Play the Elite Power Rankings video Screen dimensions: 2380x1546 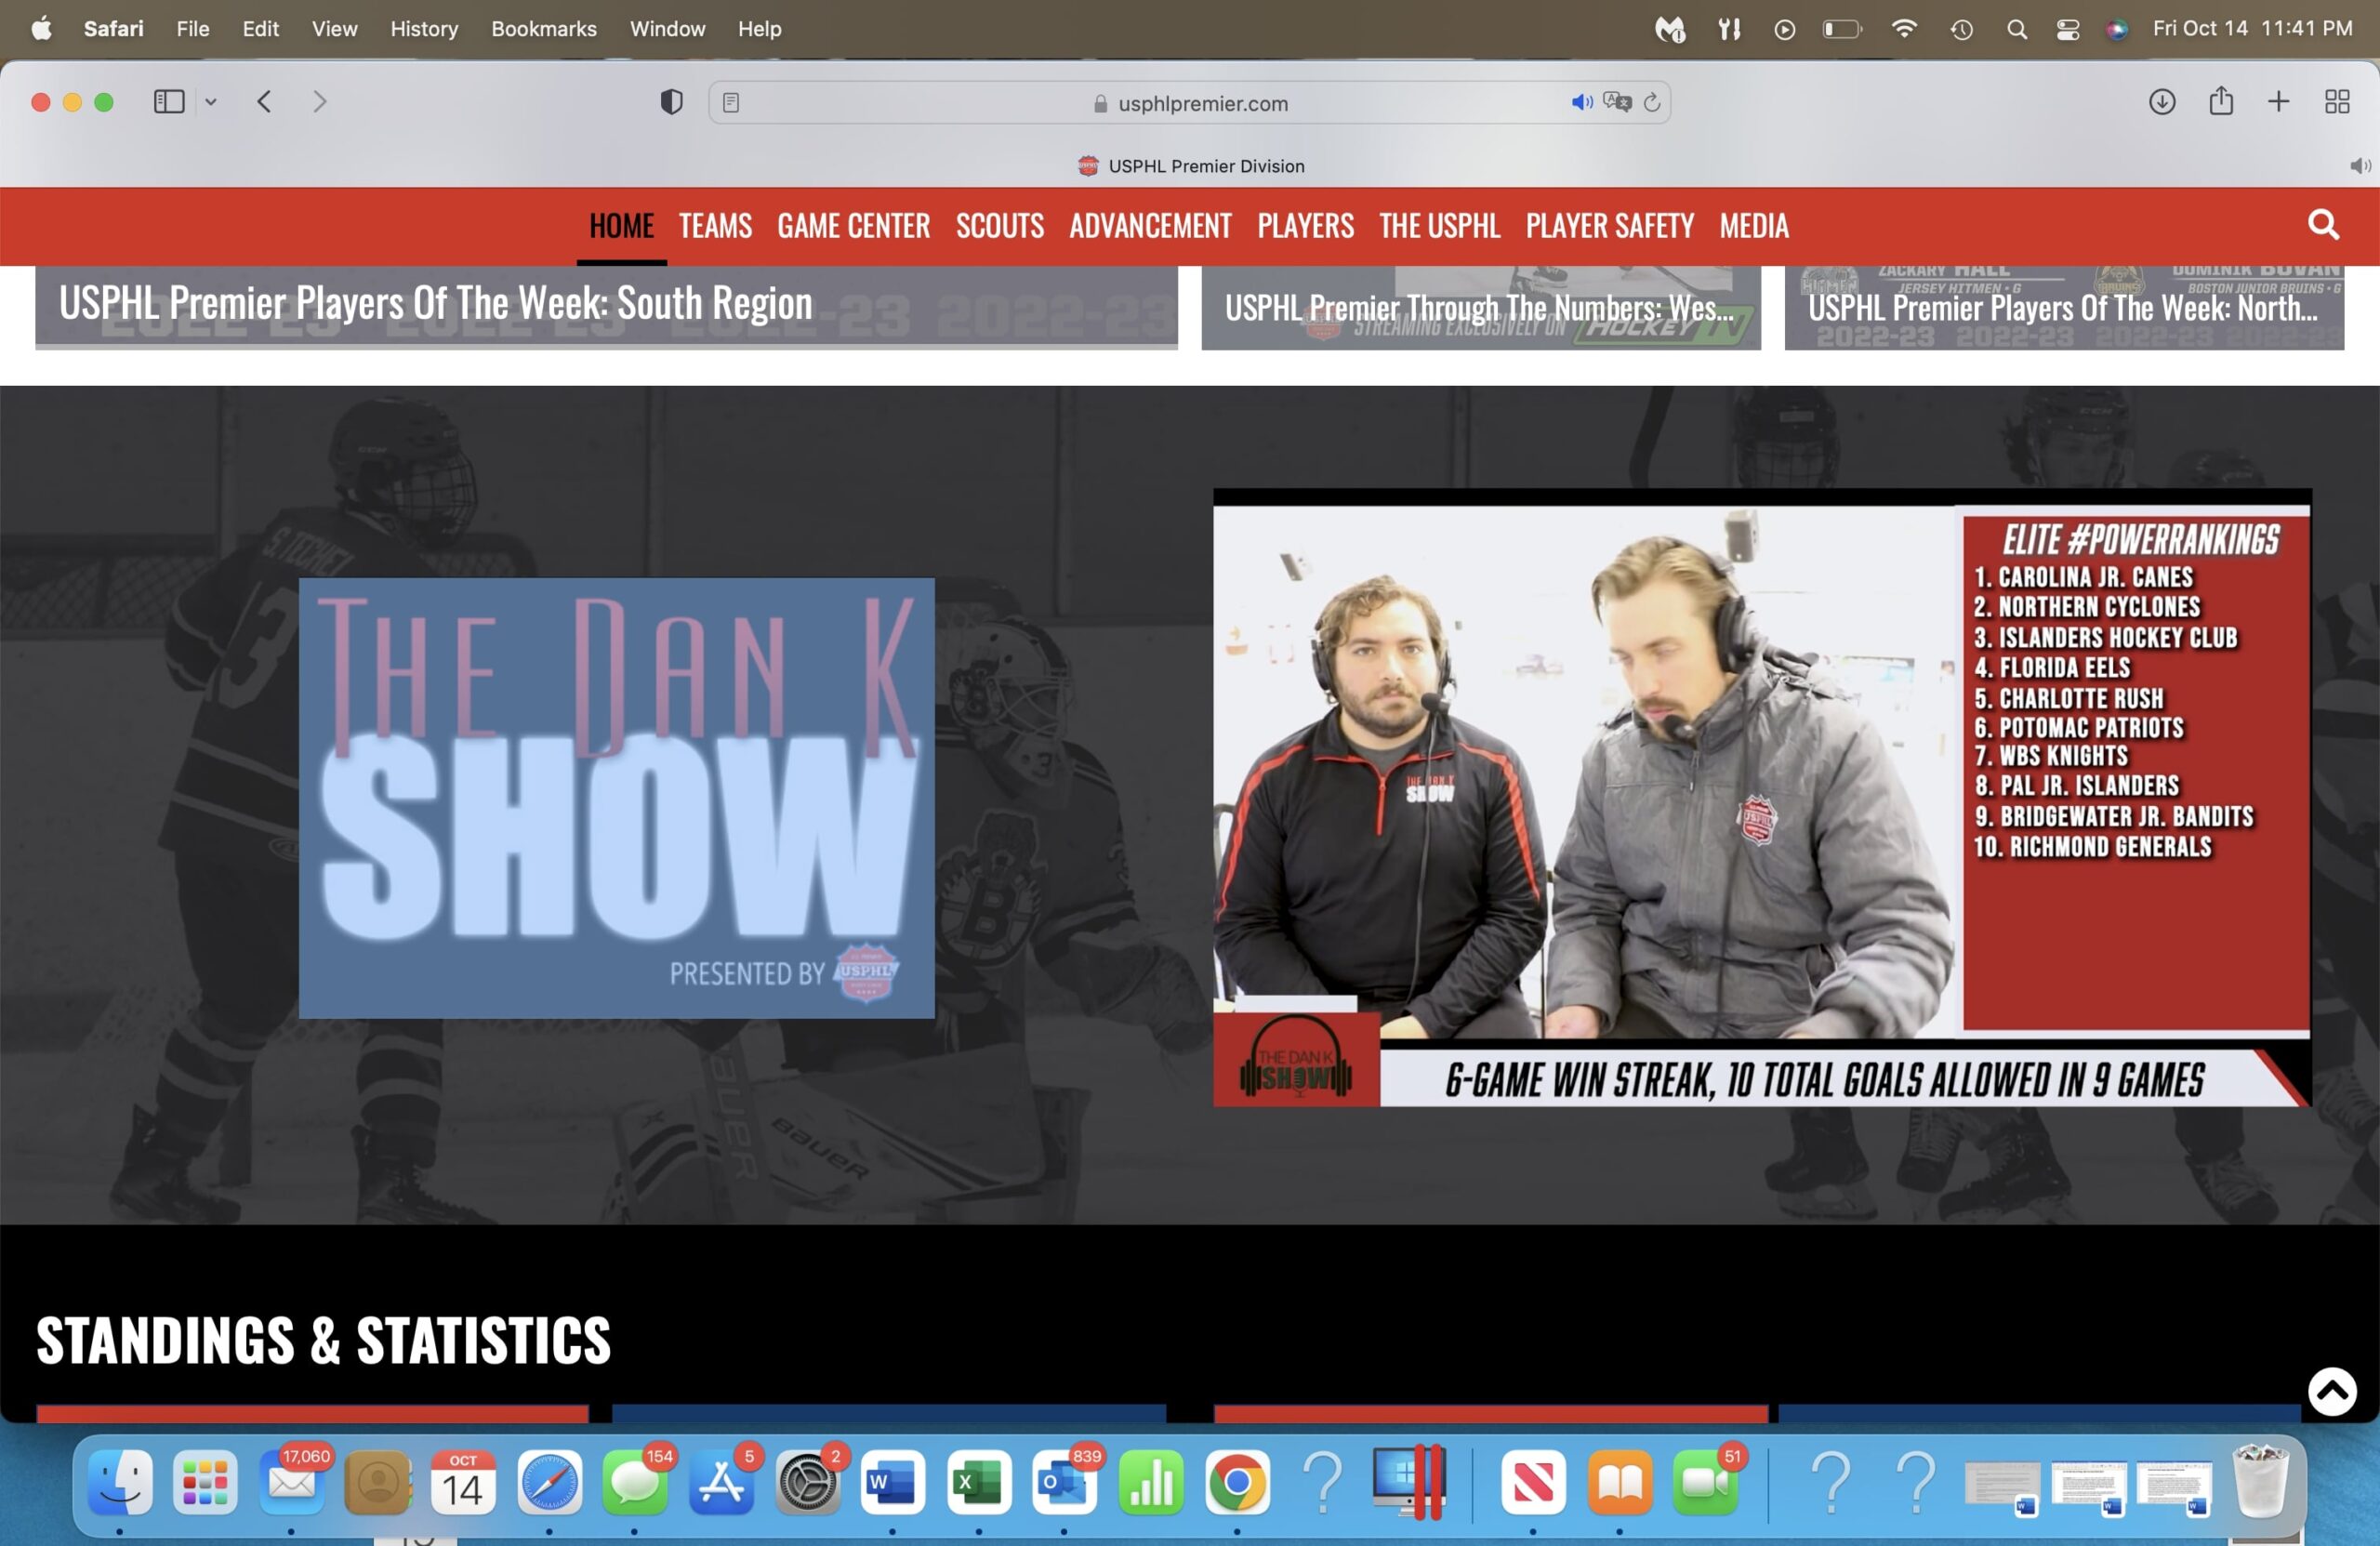(x=1762, y=797)
